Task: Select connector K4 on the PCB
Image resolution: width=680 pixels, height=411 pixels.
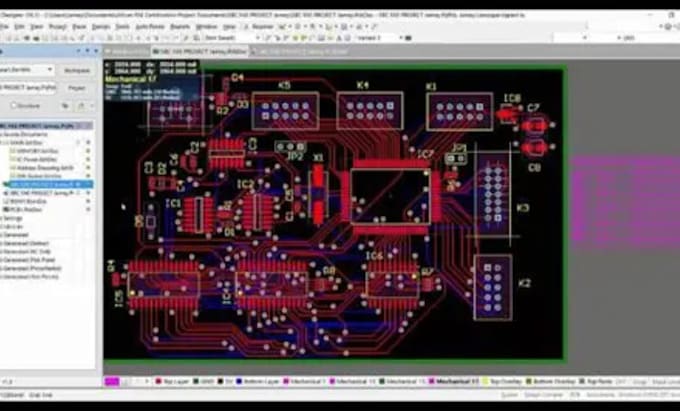Action: 370,111
